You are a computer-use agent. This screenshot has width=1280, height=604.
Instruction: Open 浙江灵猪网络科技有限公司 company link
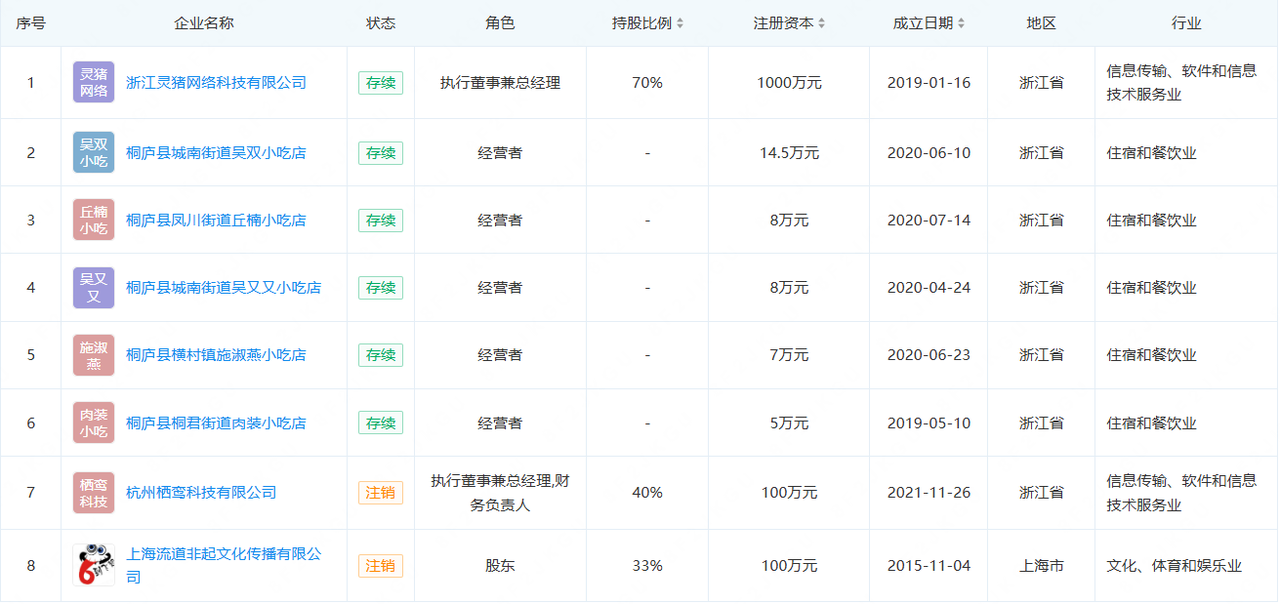click(x=216, y=83)
